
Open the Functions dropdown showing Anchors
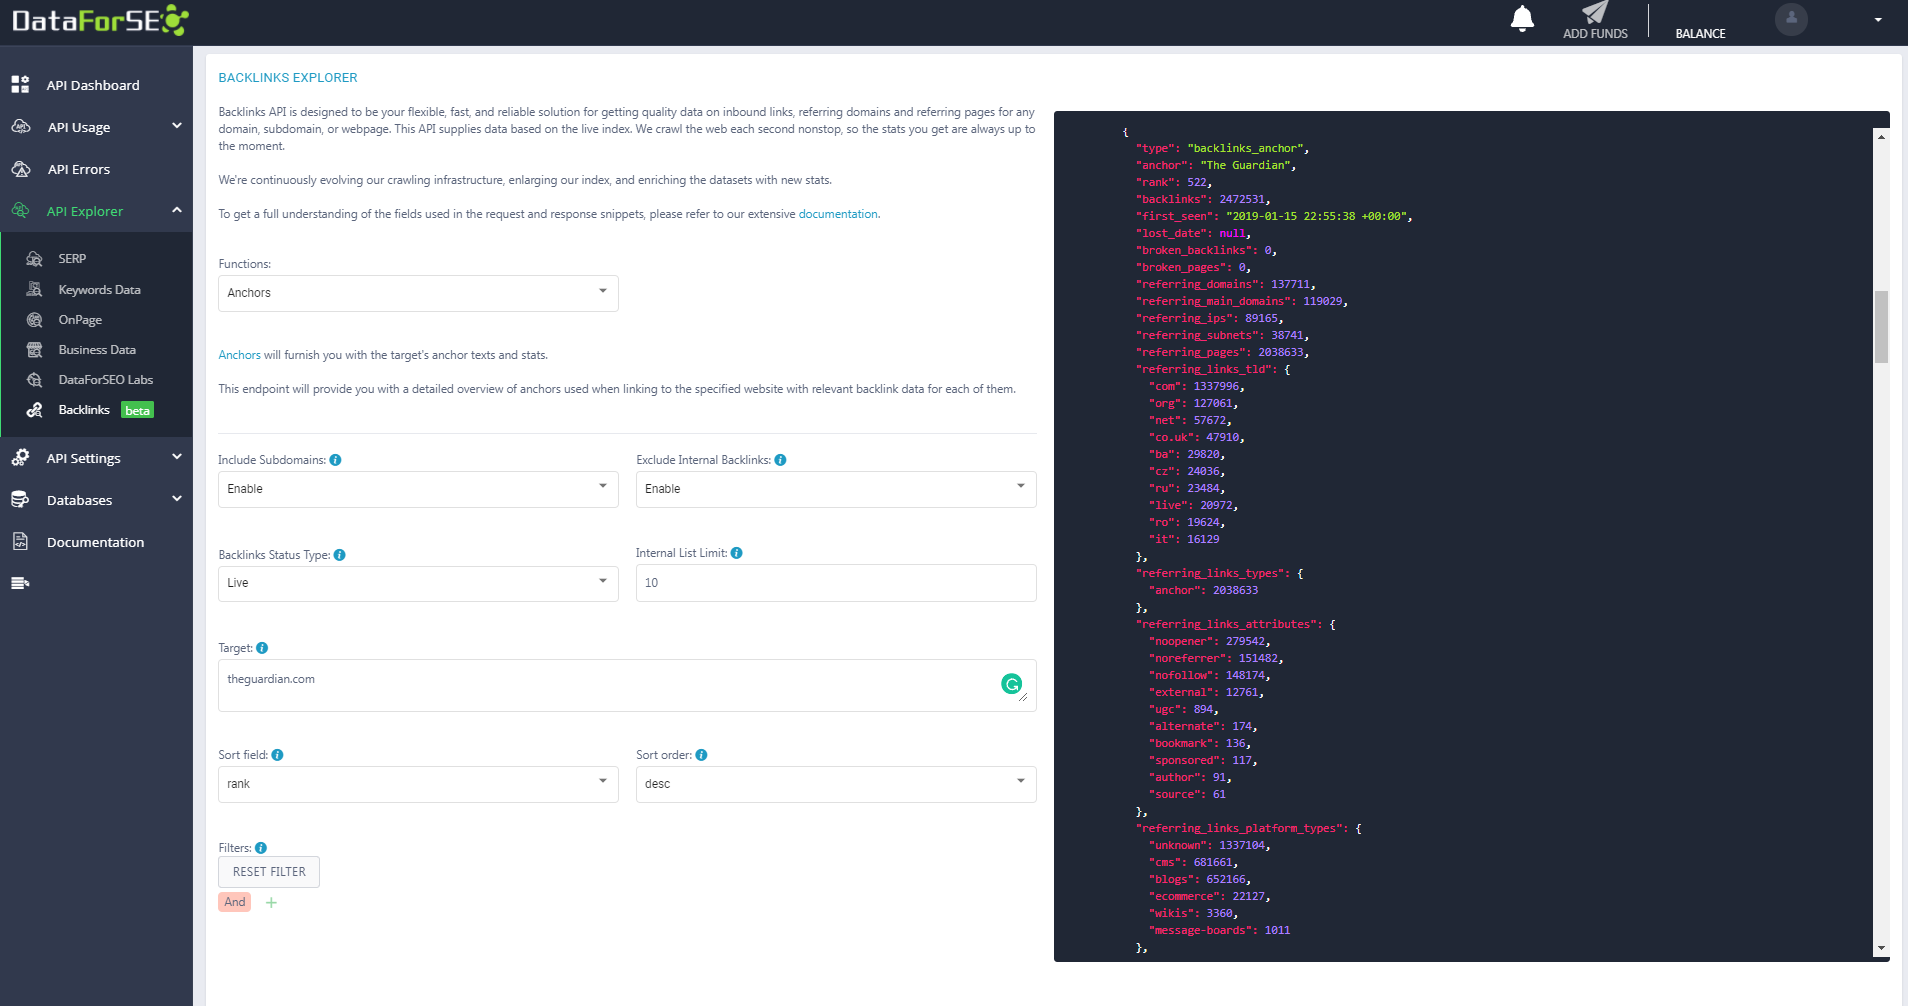[418, 293]
